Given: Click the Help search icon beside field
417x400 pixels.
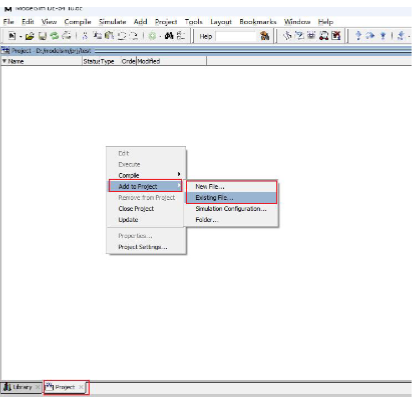Looking at the screenshot, I should pos(265,36).
